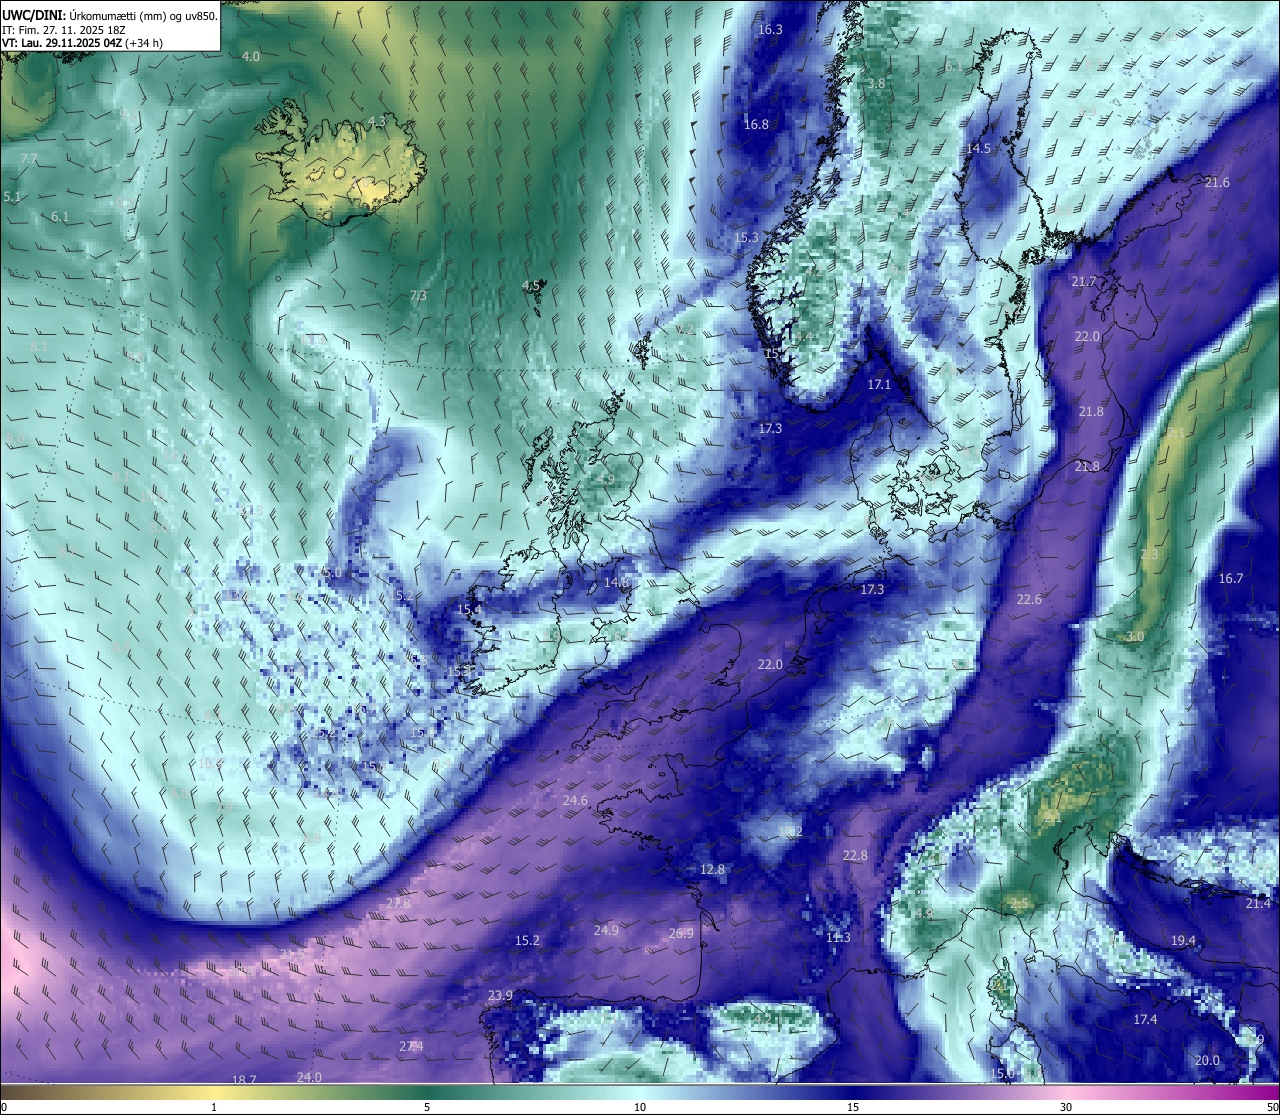Click the 16.3 value label

(x=770, y=30)
